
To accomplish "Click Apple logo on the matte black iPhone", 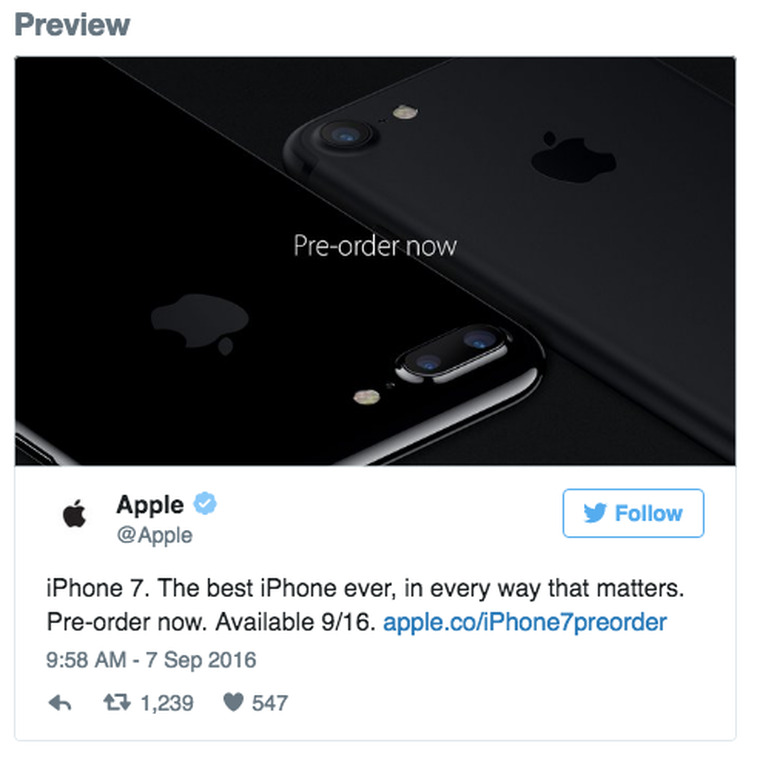I will pos(573,157).
